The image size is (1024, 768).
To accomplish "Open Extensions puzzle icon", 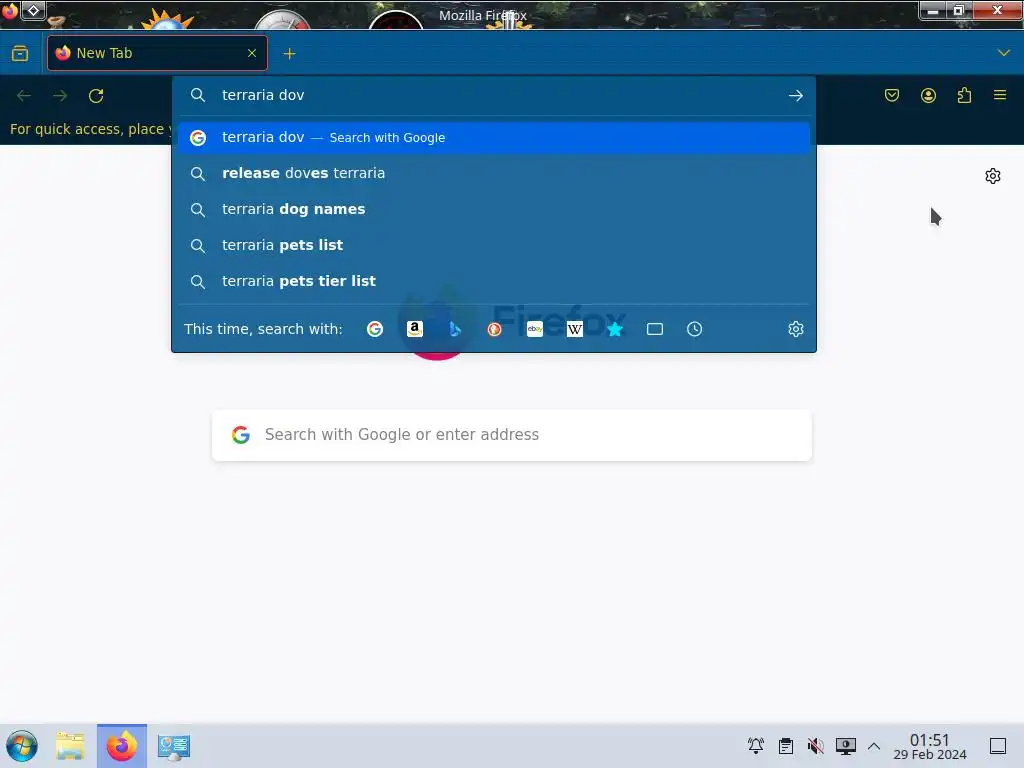I will click(x=964, y=96).
